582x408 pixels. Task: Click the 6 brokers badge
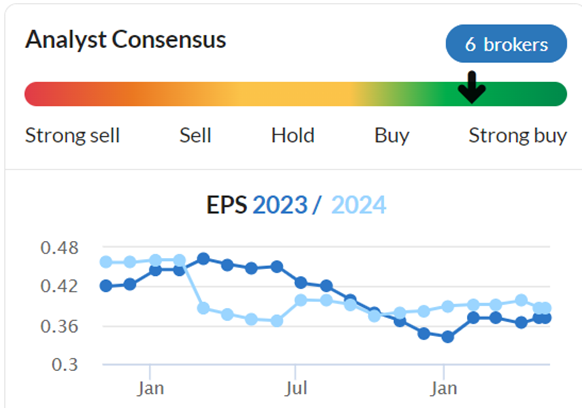pyautogui.click(x=506, y=44)
